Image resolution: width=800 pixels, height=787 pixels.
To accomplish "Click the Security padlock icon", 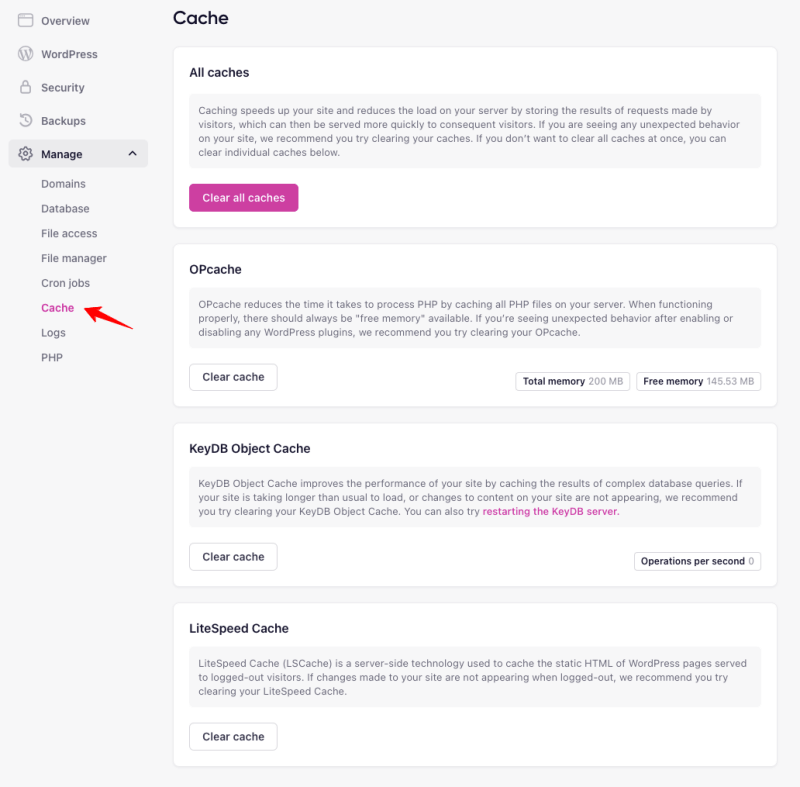I will pos(25,87).
